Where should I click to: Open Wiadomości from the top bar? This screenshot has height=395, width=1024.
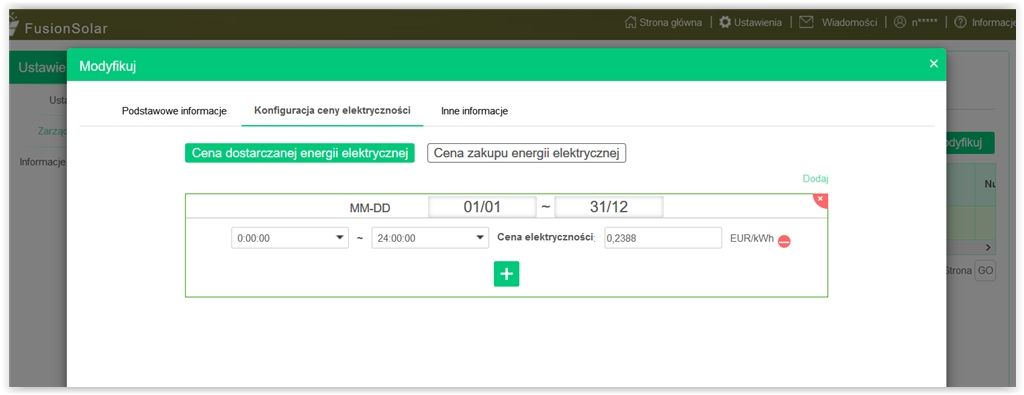(x=849, y=22)
